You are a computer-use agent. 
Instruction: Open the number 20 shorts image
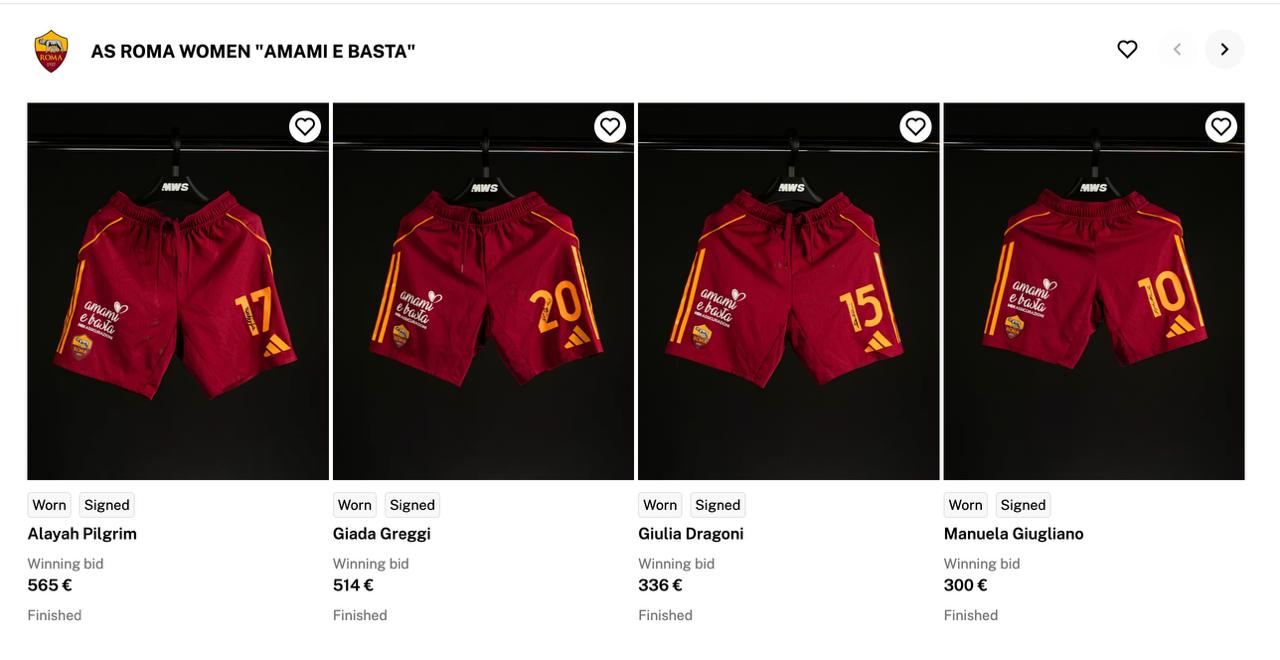[483, 291]
